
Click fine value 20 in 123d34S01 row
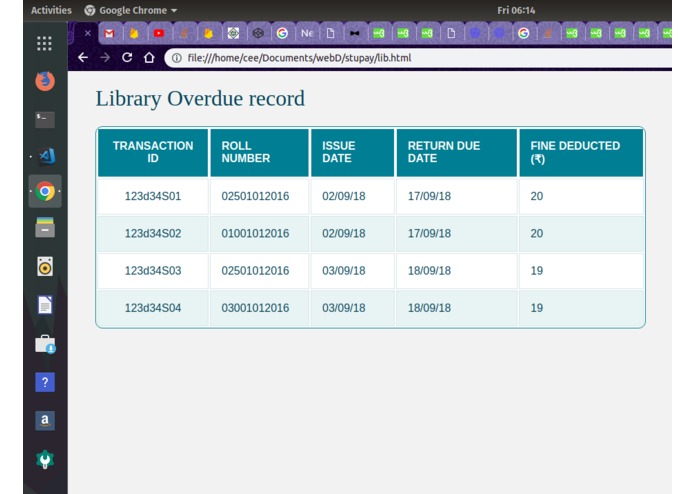[x=537, y=196]
